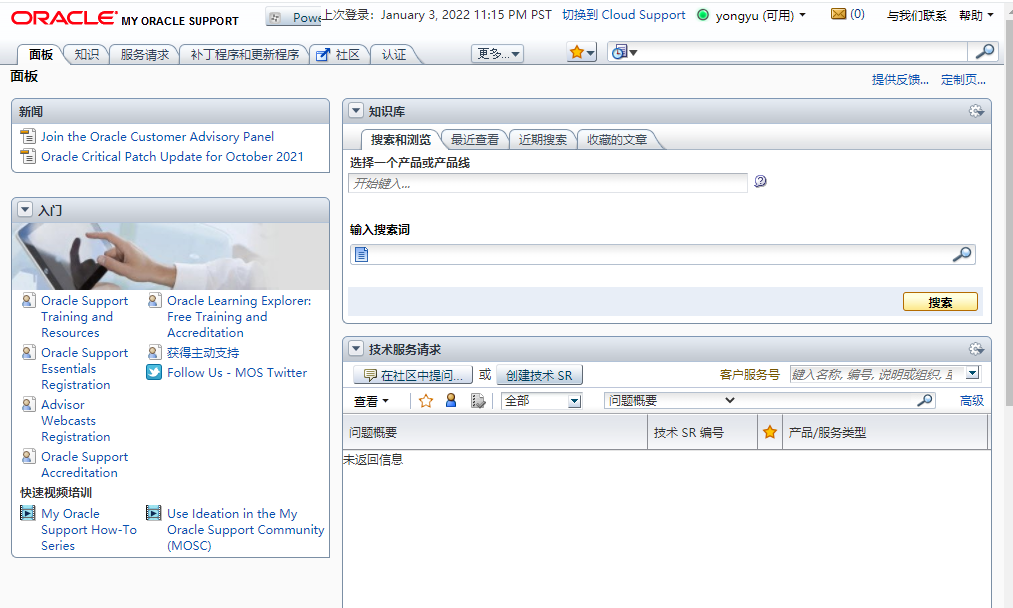
Task: Click the 创建技术 SR button
Action: 539,375
